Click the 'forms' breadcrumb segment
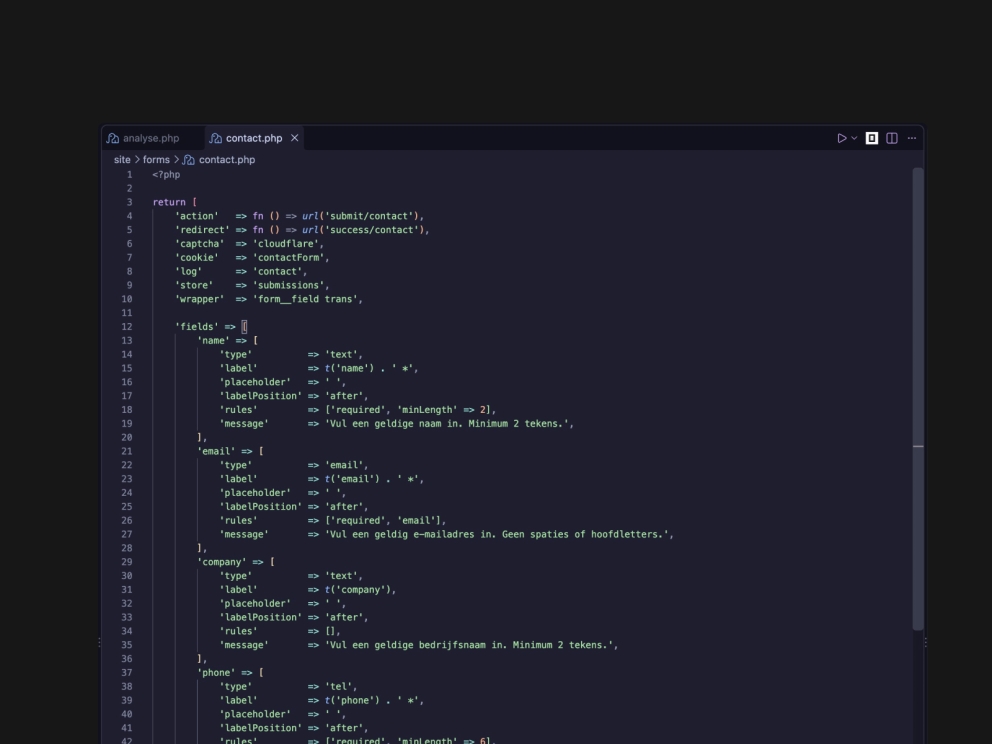The height and width of the screenshot is (744, 992). coord(156,160)
